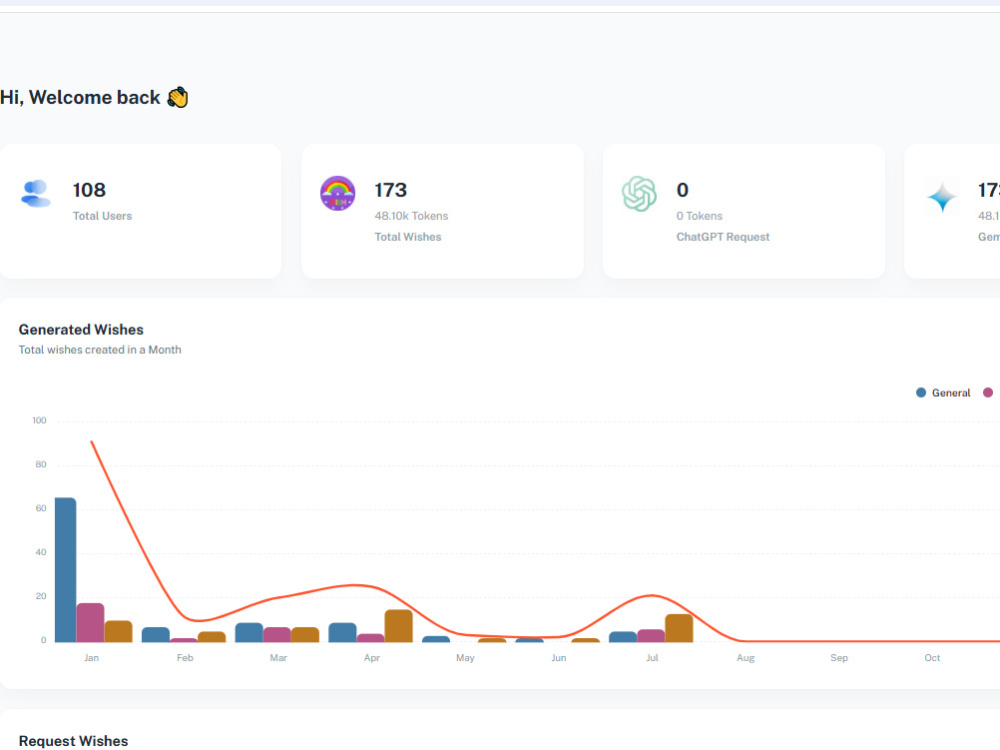Open the Total Wishes card showing 173
Viewport: 1000px width, 750px height.
point(443,211)
